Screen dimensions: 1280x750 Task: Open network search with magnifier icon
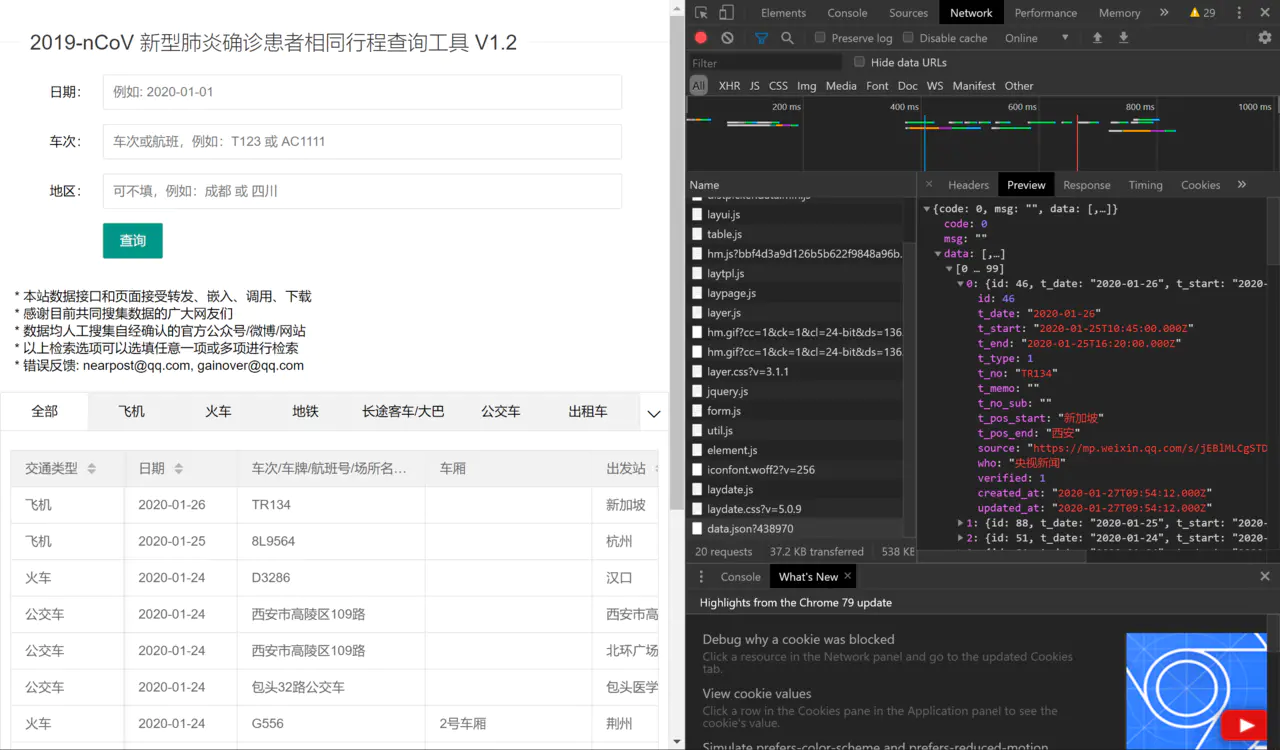point(787,38)
